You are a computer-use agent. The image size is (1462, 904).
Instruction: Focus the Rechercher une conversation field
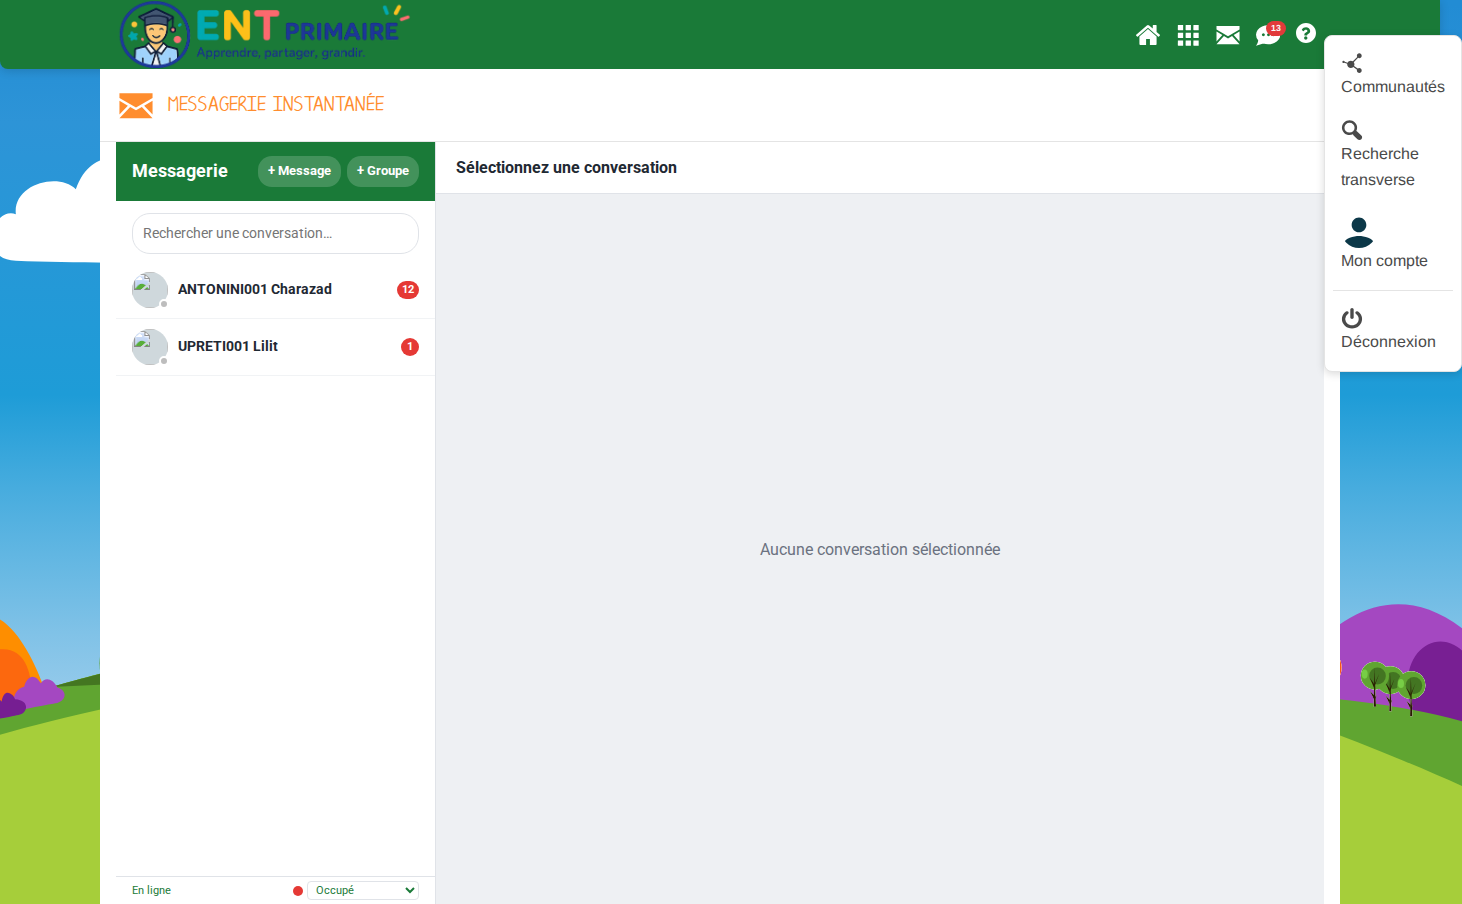coord(275,233)
